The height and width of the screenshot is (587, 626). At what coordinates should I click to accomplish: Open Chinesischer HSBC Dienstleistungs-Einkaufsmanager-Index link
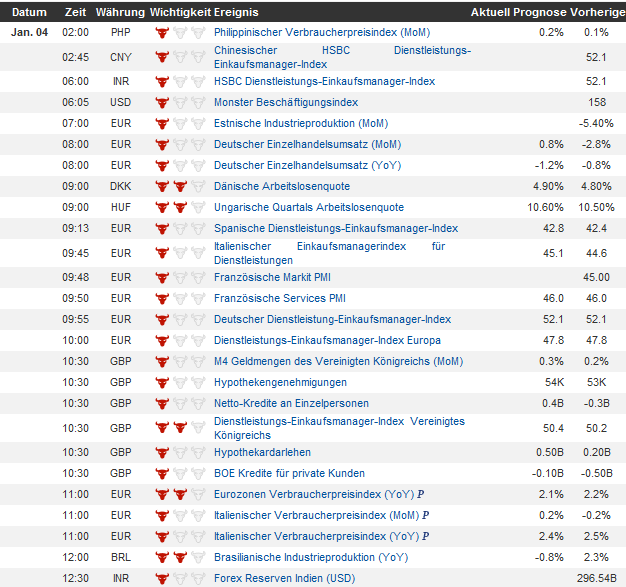343,57
